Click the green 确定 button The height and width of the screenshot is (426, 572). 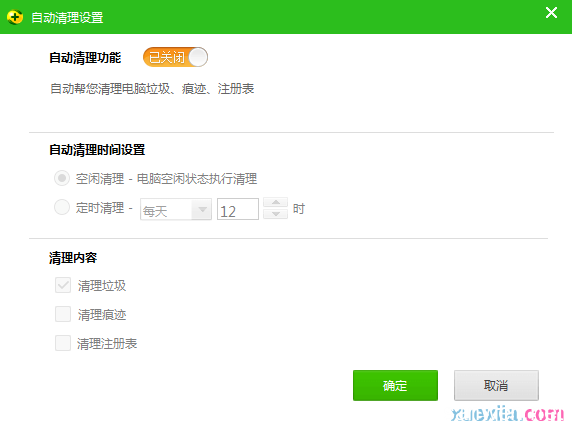pos(395,386)
